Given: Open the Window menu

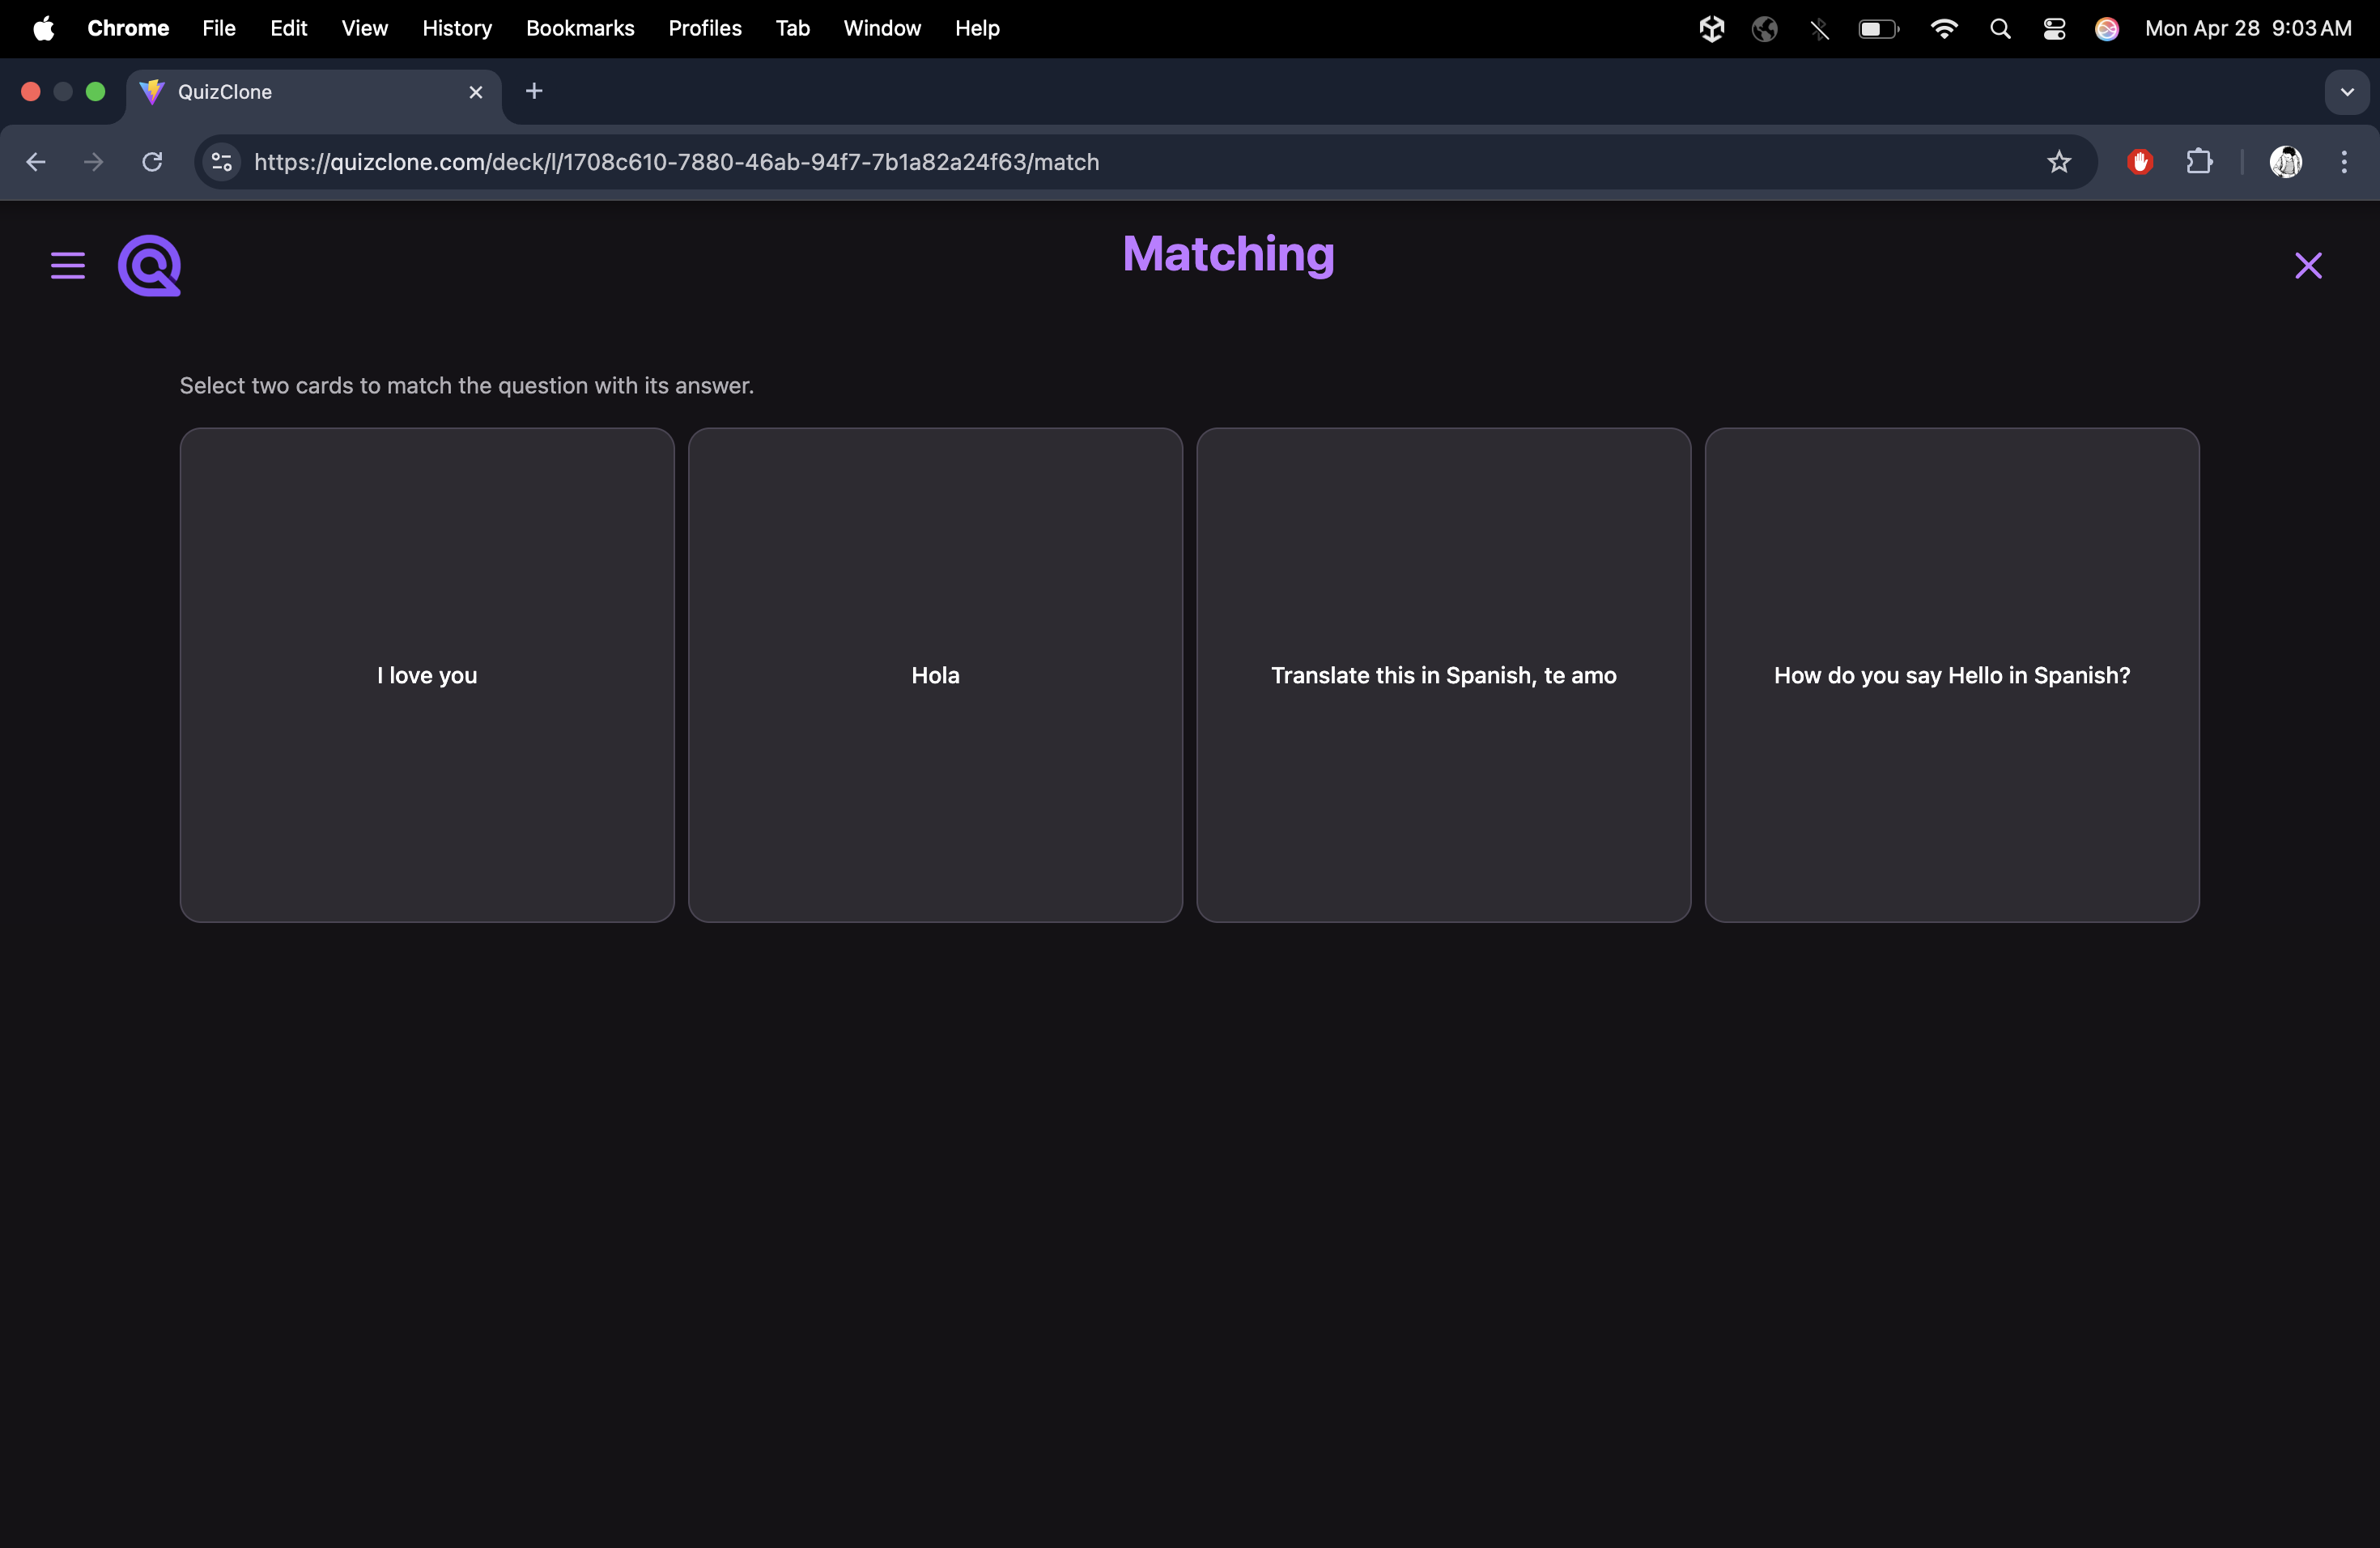Looking at the screenshot, I should [881, 28].
